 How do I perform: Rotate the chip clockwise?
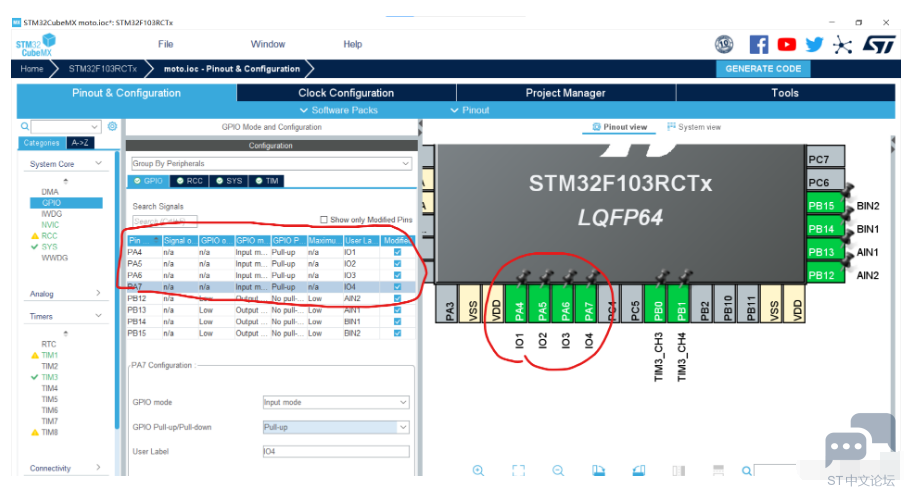tap(598, 471)
